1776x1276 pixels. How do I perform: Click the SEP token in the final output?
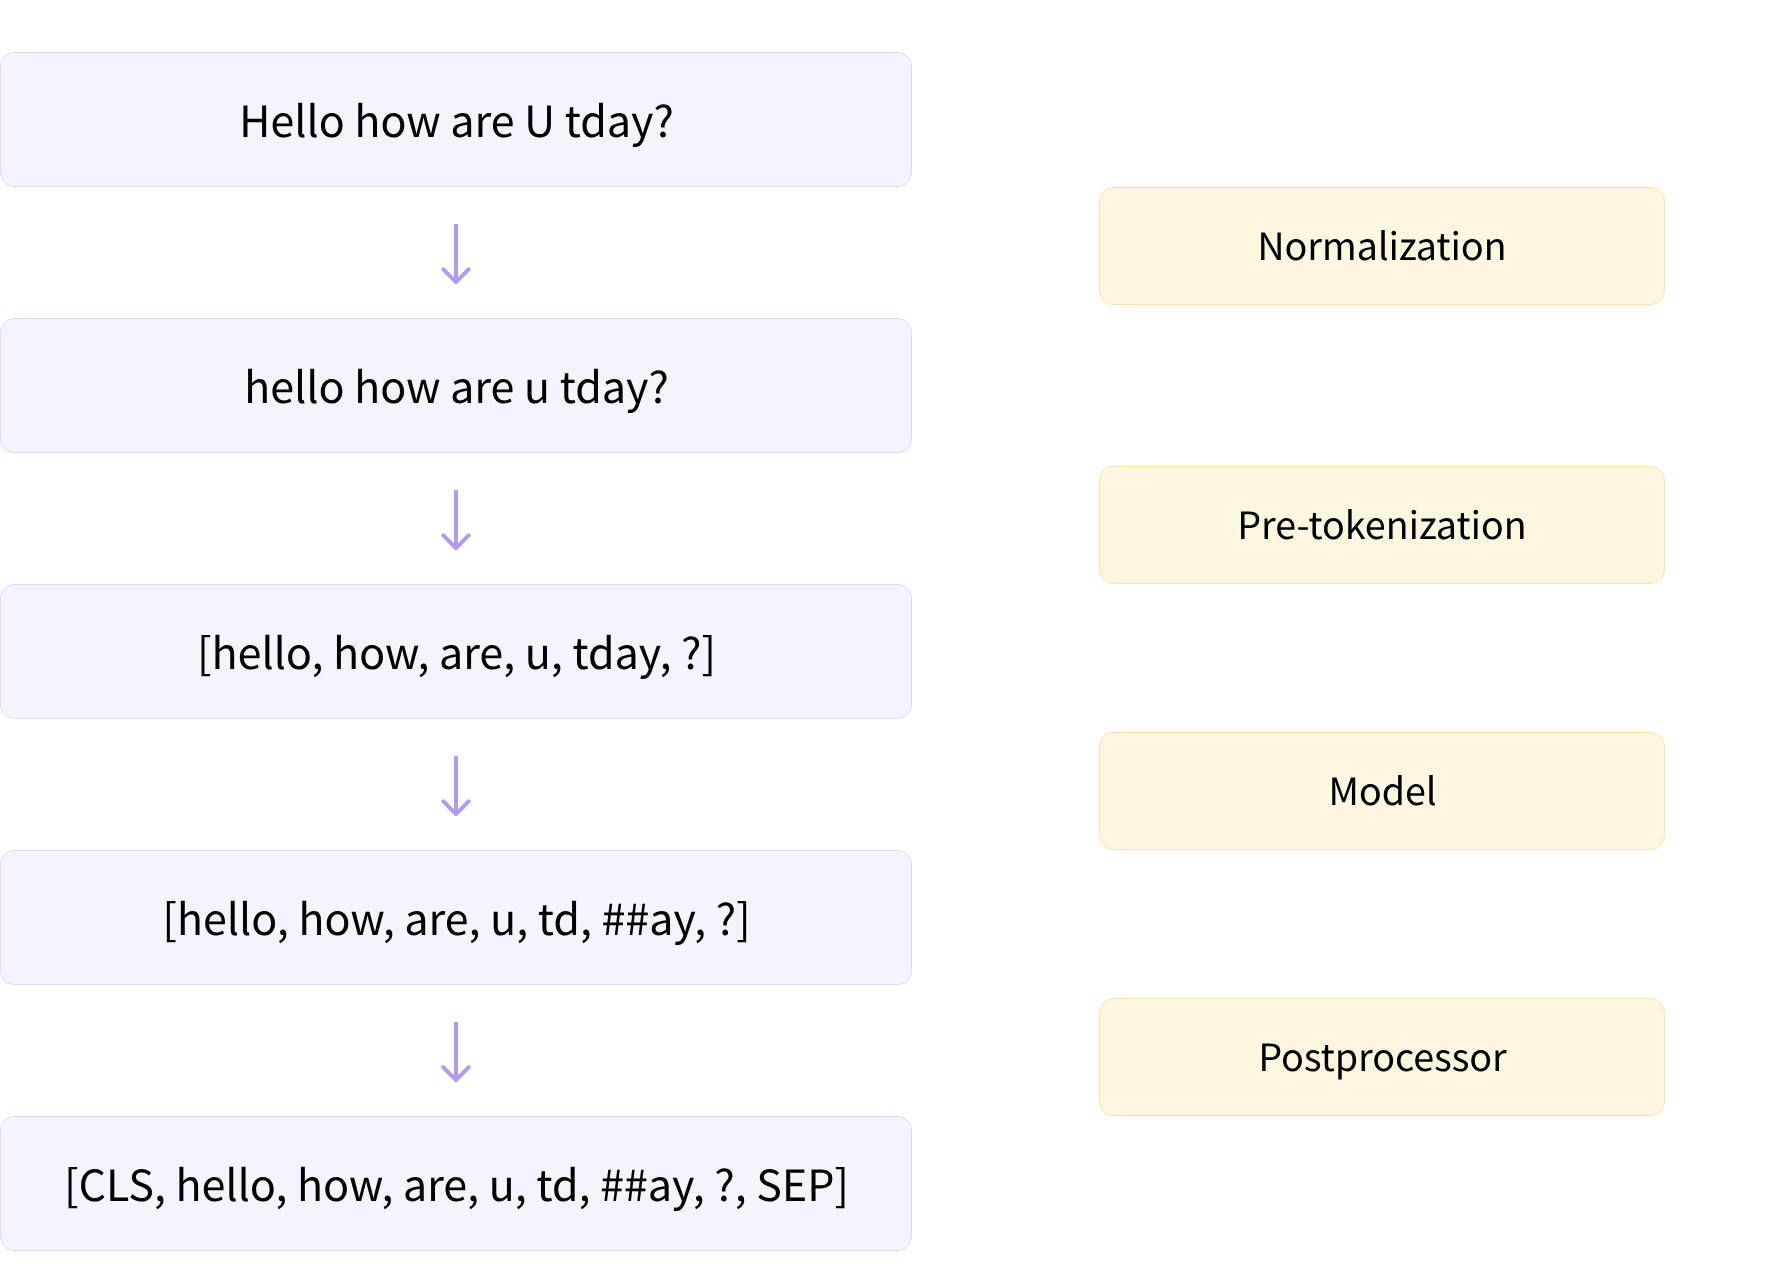(x=796, y=1186)
